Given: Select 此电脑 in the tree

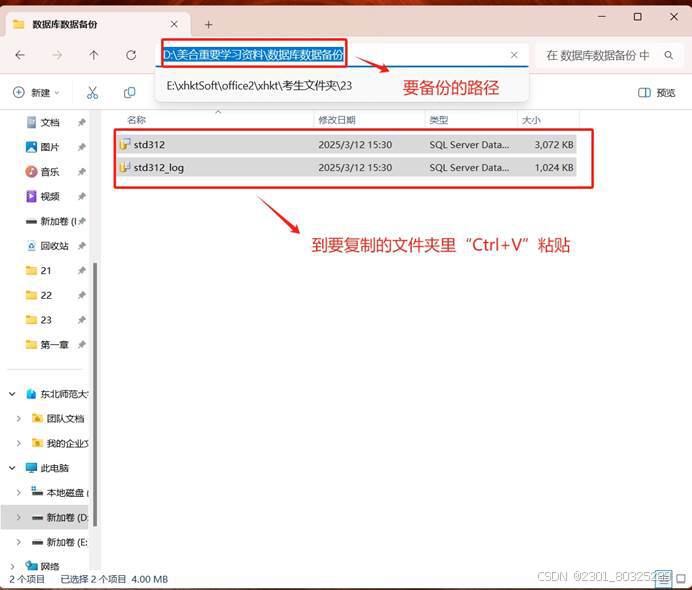Looking at the screenshot, I should [x=47, y=468].
